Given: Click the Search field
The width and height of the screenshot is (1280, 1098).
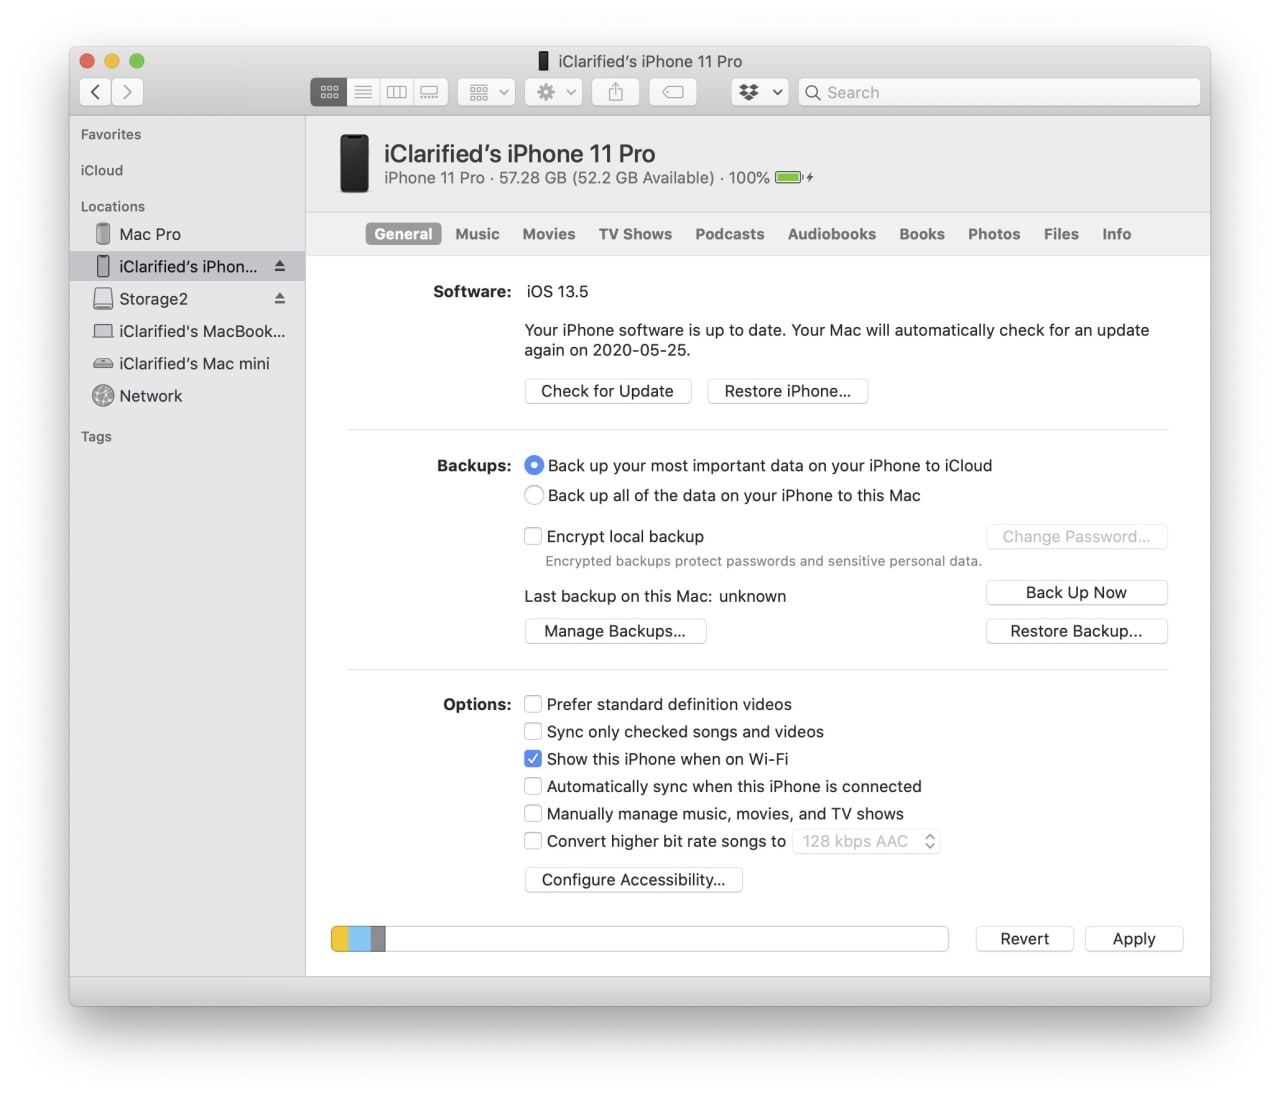Looking at the screenshot, I should click(x=1000, y=92).
